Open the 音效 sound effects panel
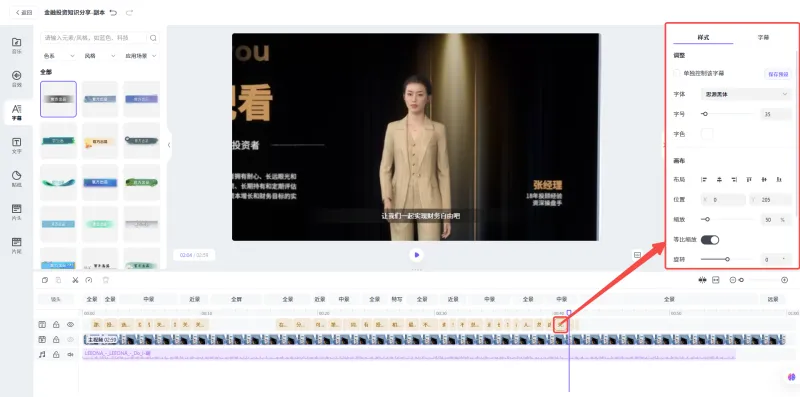The width and height of the screenshot is (800, 397). 16,79
